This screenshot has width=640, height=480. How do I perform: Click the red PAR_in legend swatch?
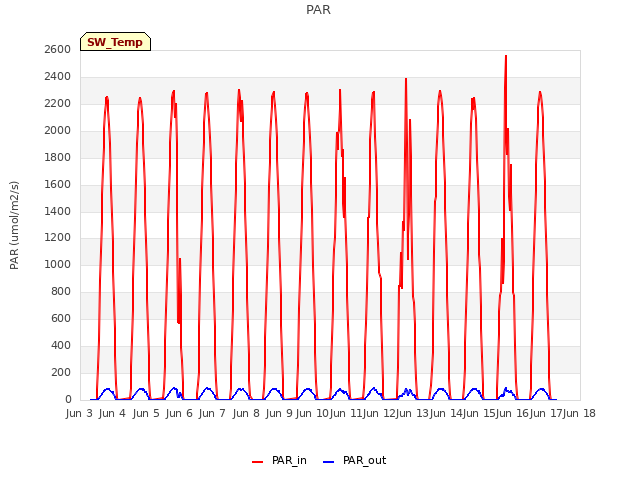point(258,462)
